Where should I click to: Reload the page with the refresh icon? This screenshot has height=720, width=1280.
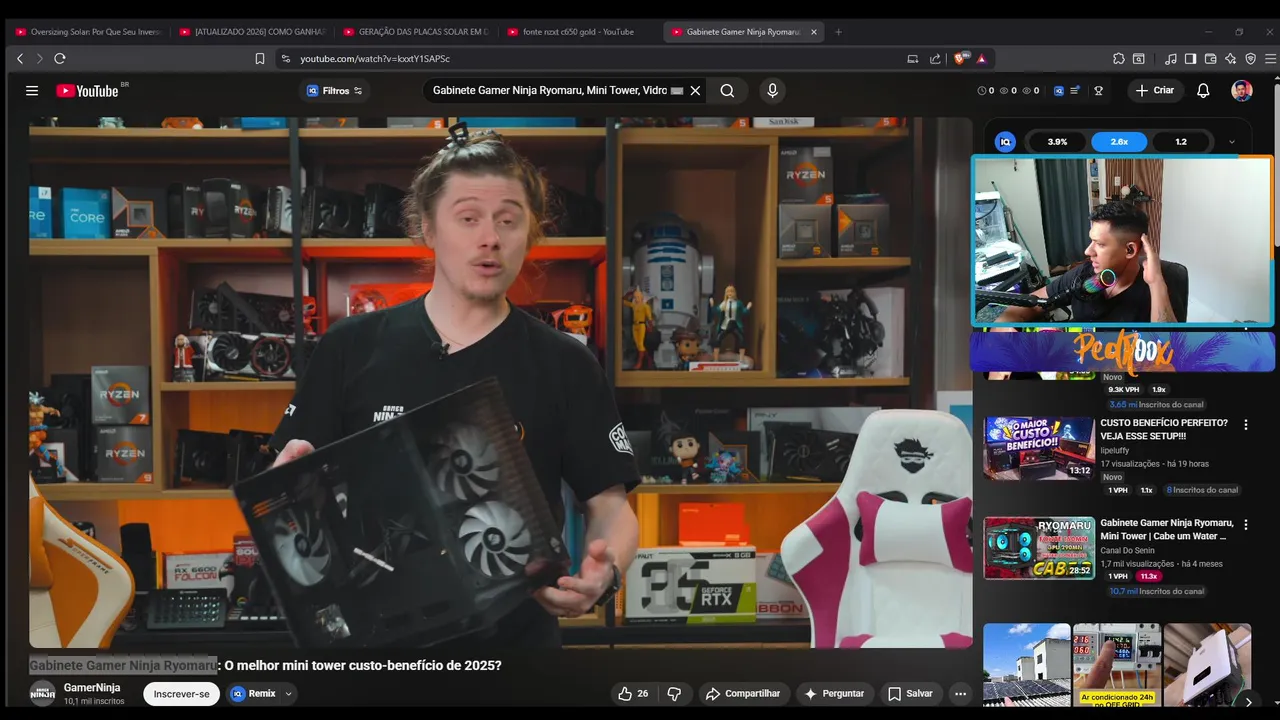tap(60, 59)
